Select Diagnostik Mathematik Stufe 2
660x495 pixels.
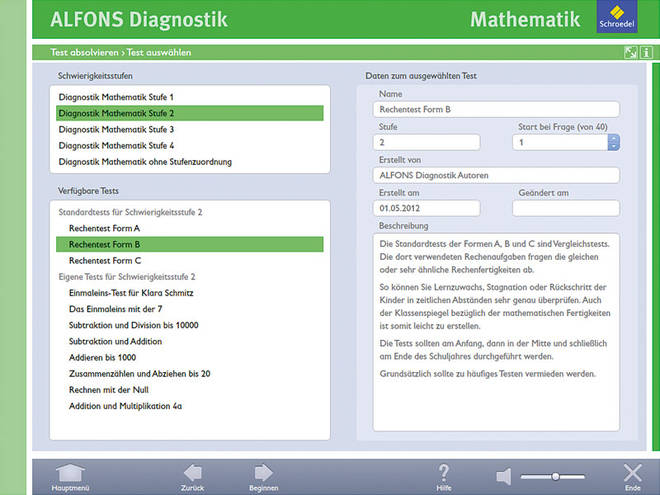[190, 113]
